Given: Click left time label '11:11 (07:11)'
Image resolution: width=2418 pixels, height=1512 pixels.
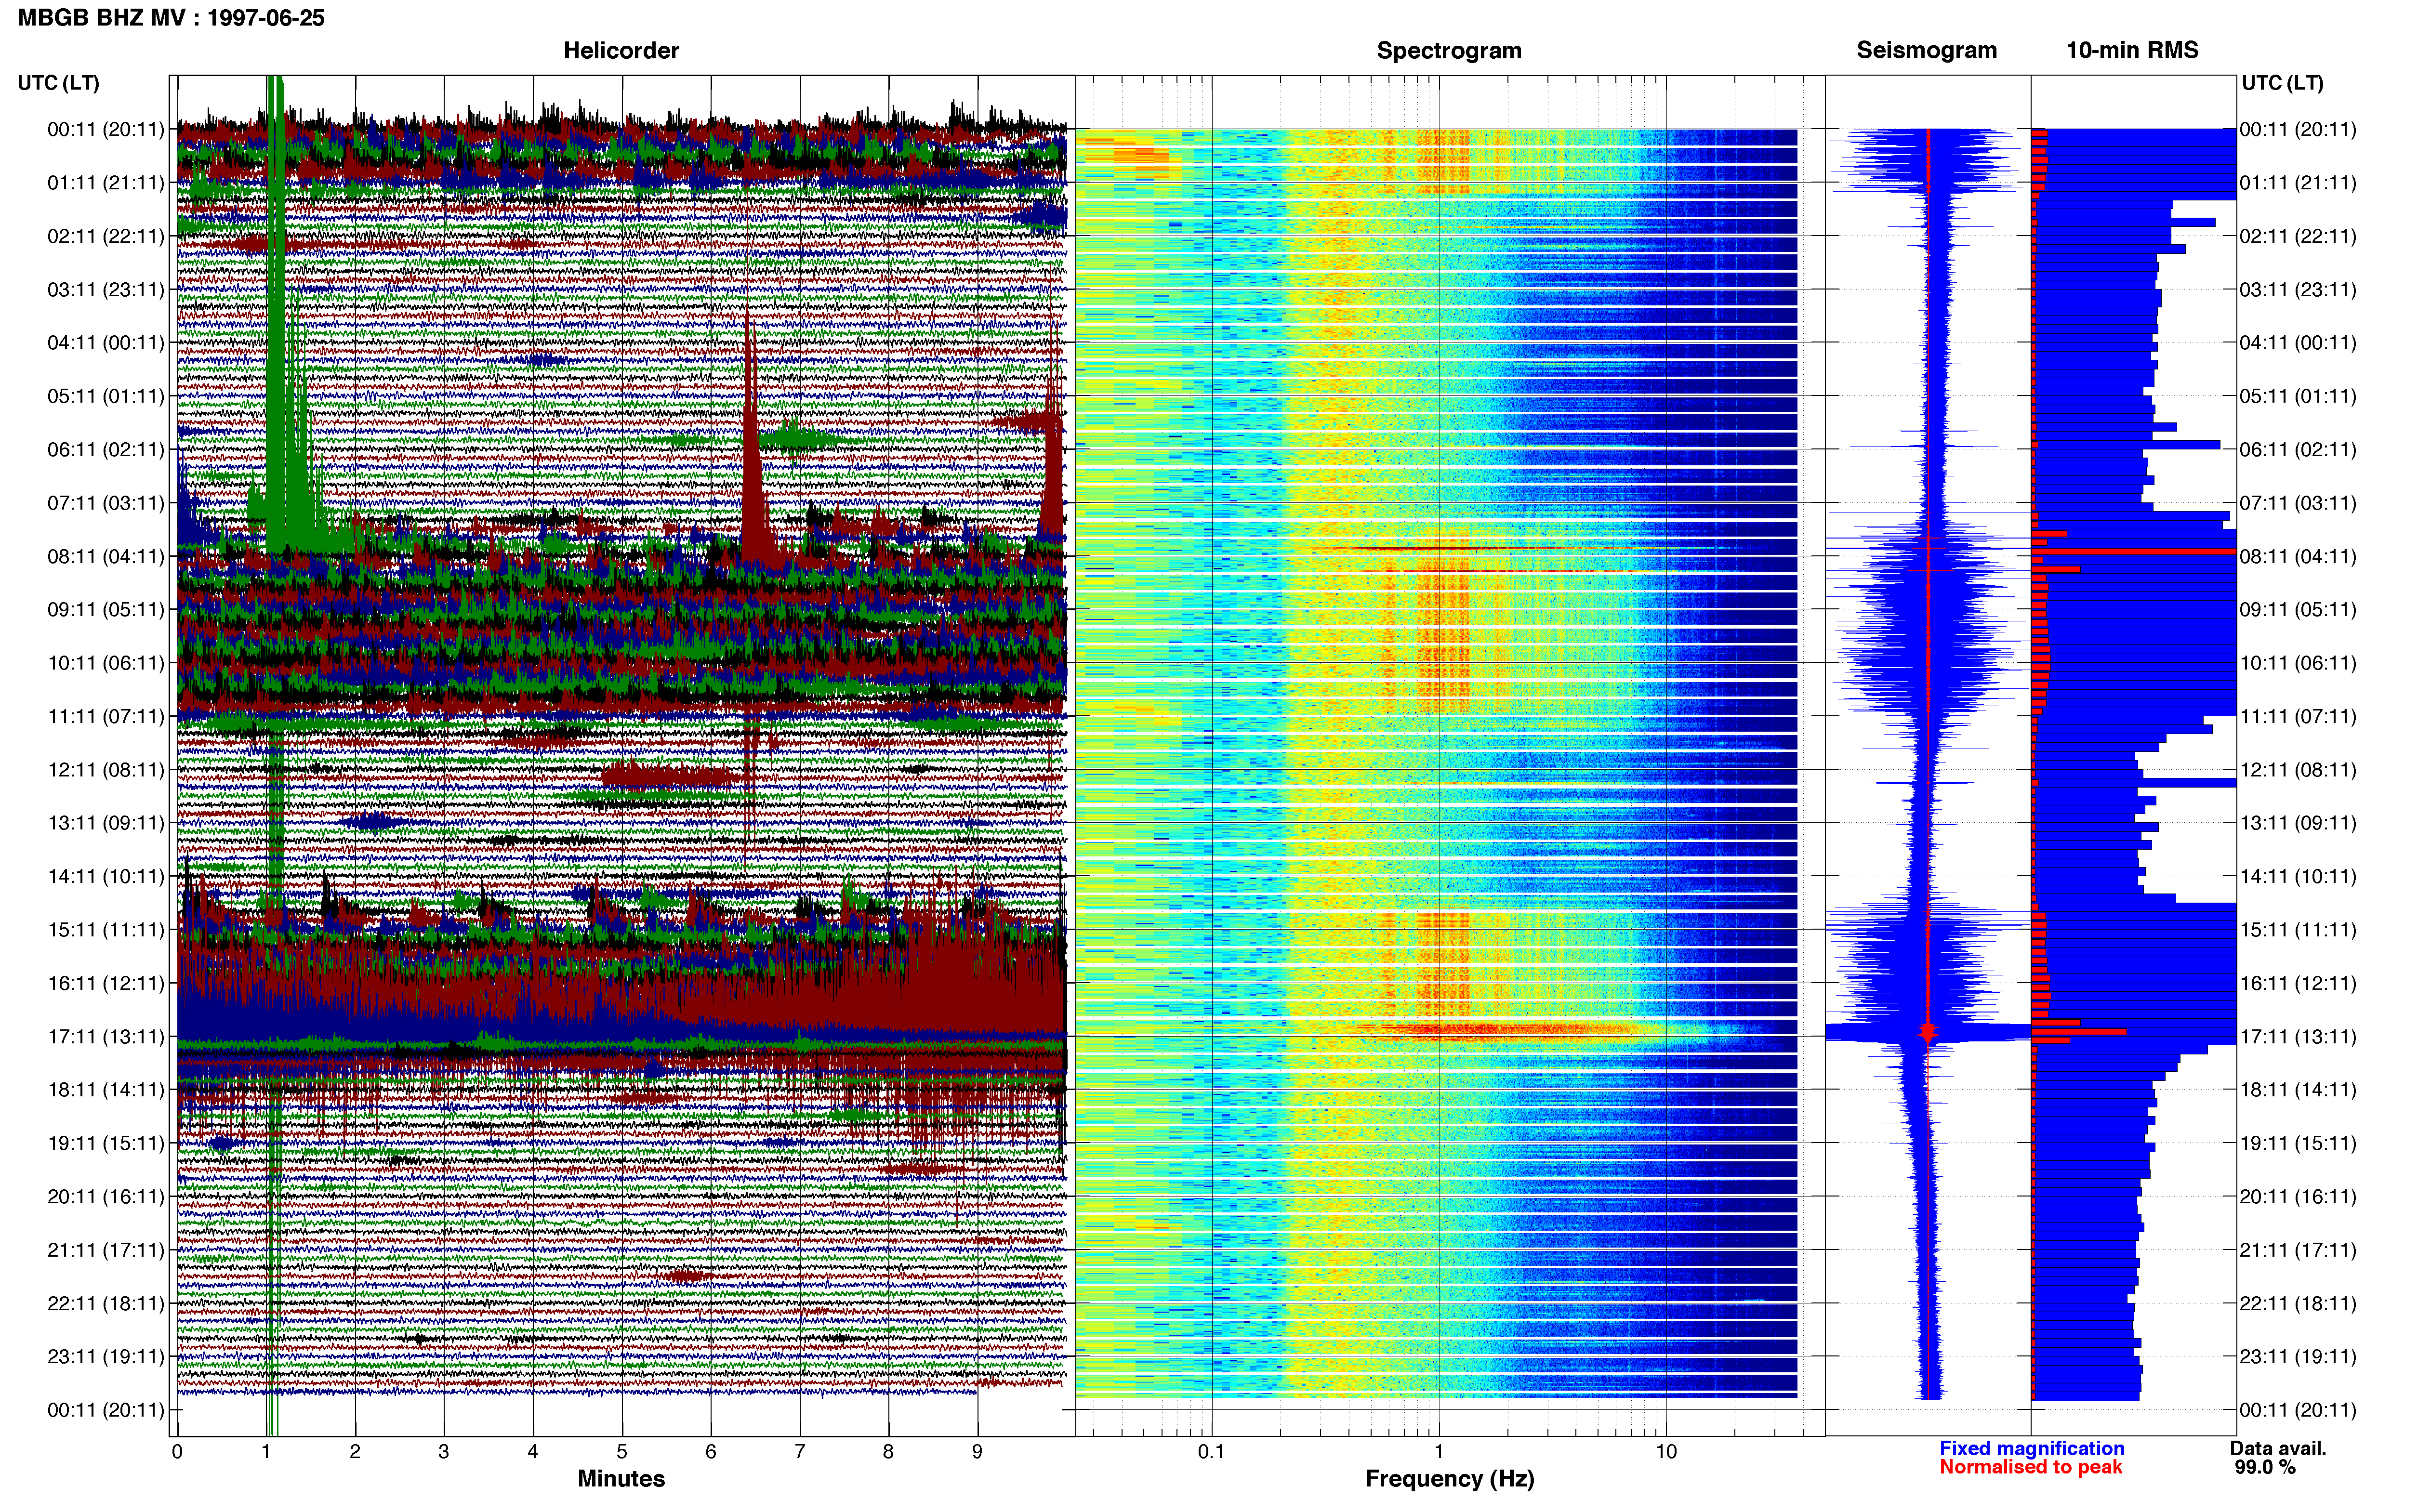Looking at the screenshot, I should click(x=105, y=716).
